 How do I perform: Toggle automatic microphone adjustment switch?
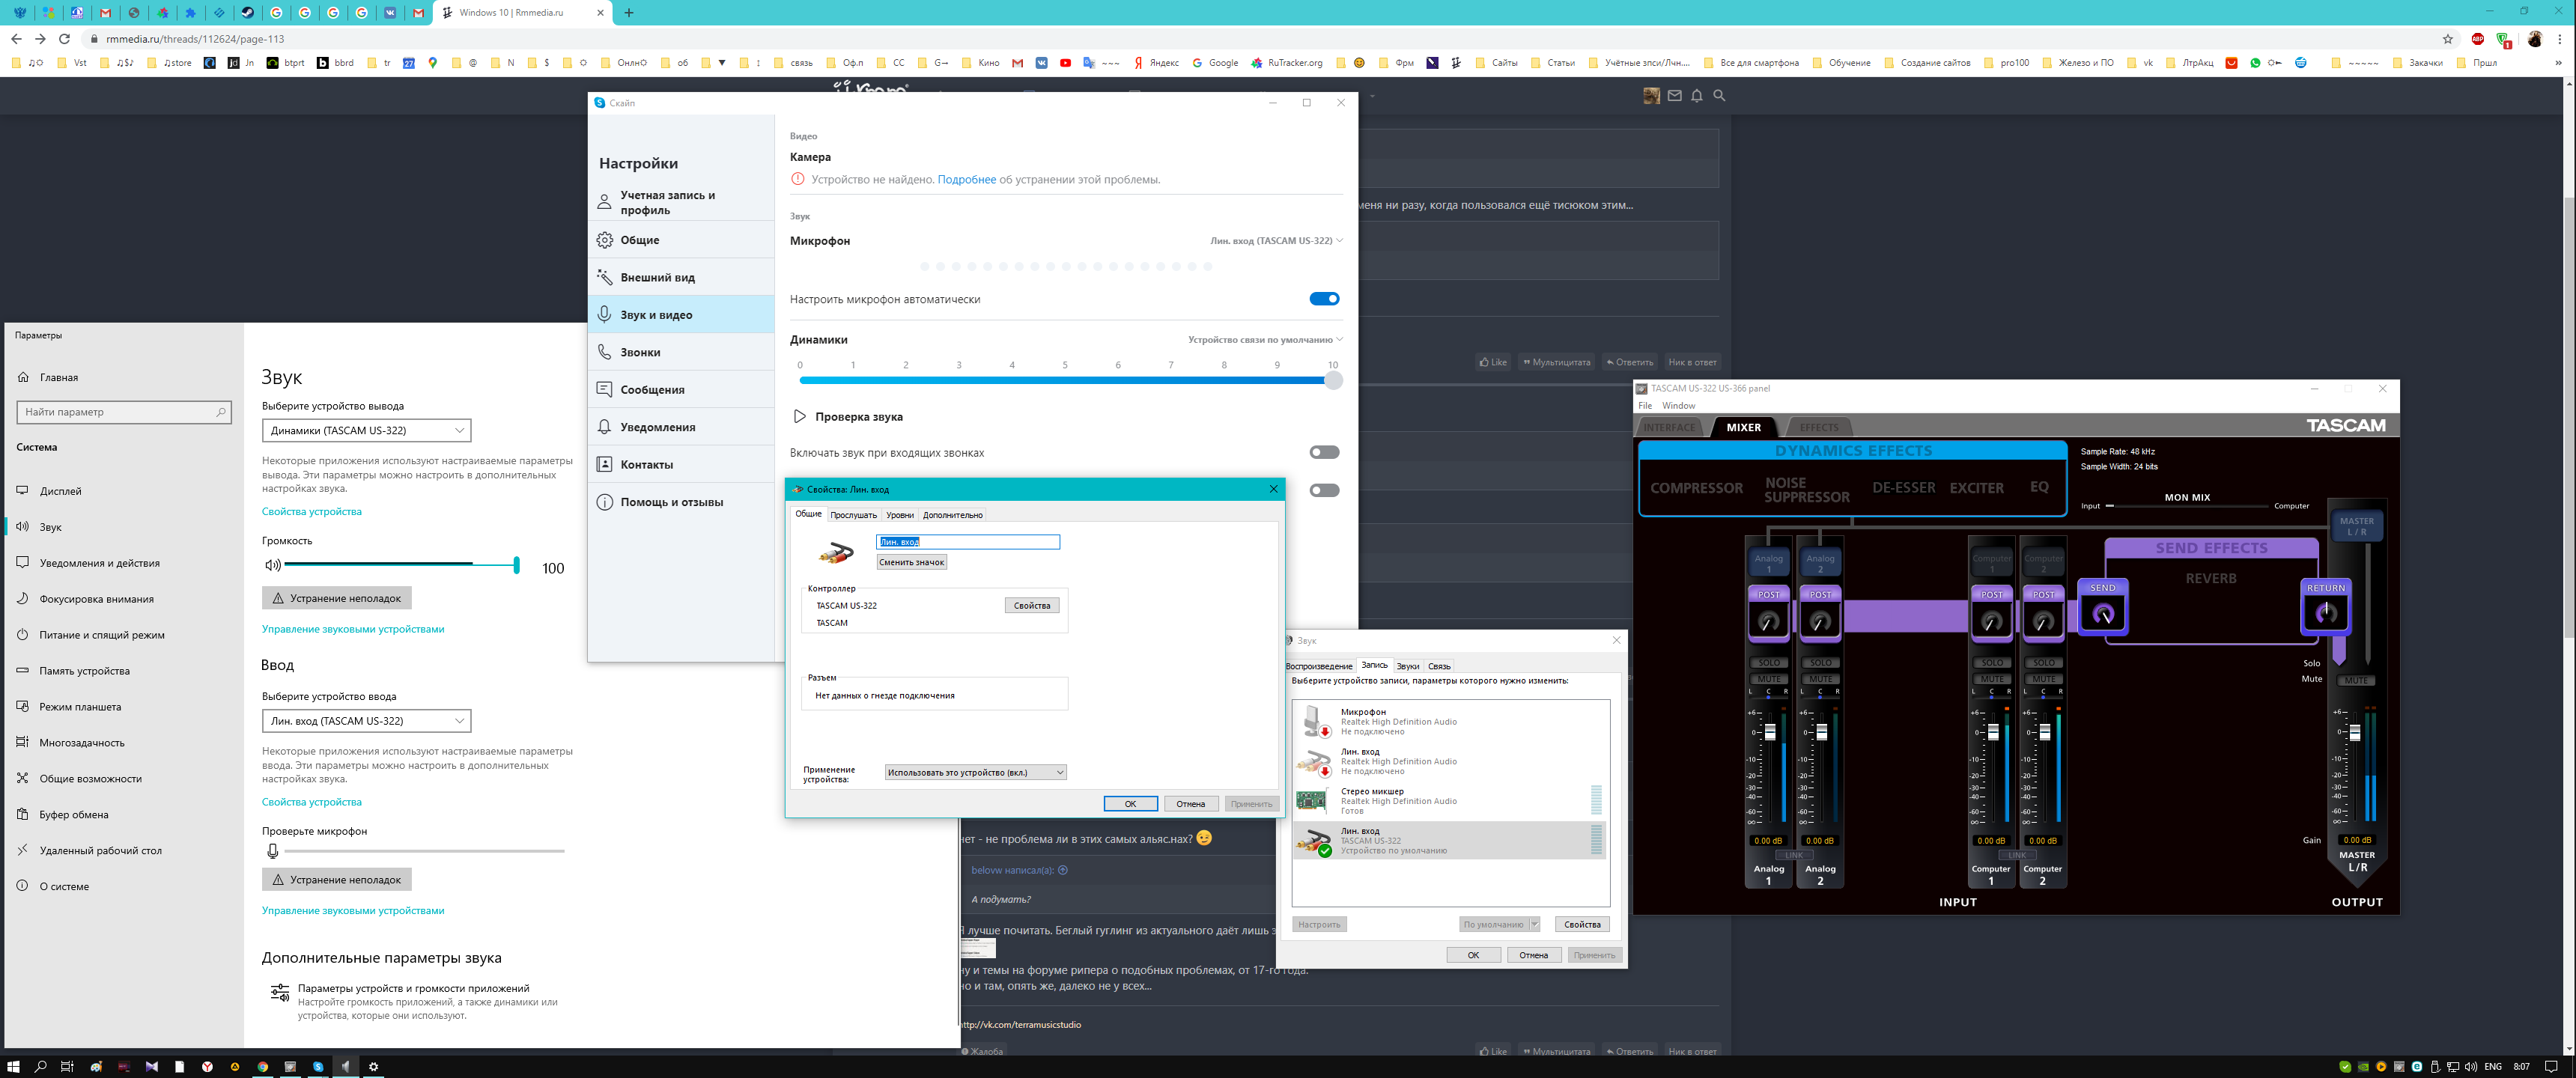1324,299
